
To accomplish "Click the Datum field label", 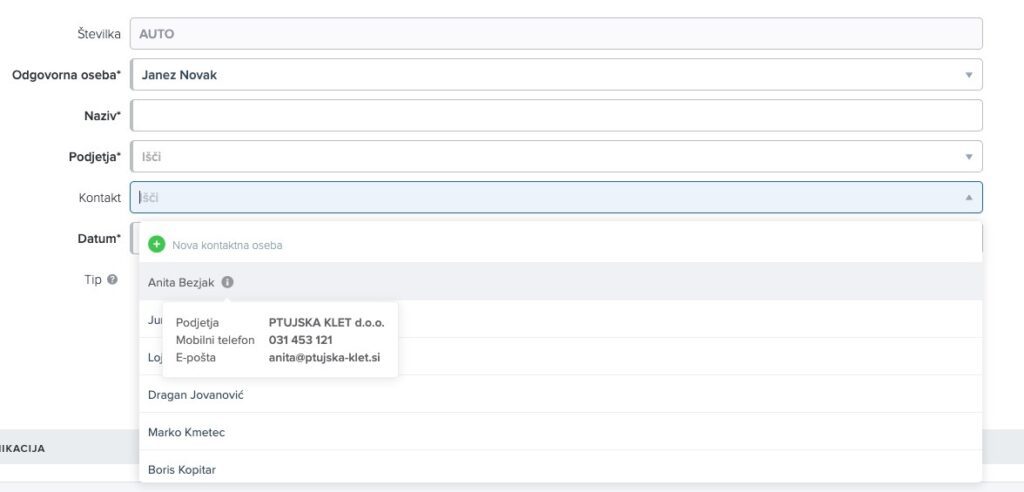I will 99,239.
